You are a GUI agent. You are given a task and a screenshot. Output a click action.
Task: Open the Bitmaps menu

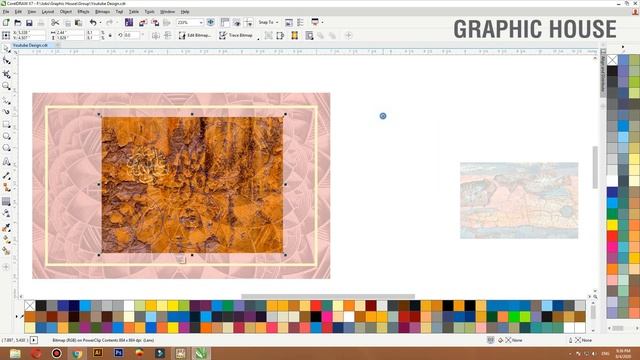pyautogui.click(x=102, y=12)
